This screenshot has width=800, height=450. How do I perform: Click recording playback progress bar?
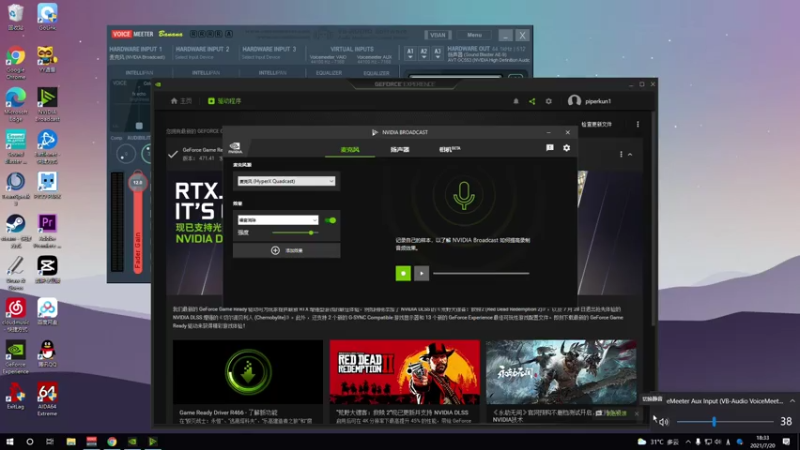[481, 273]
